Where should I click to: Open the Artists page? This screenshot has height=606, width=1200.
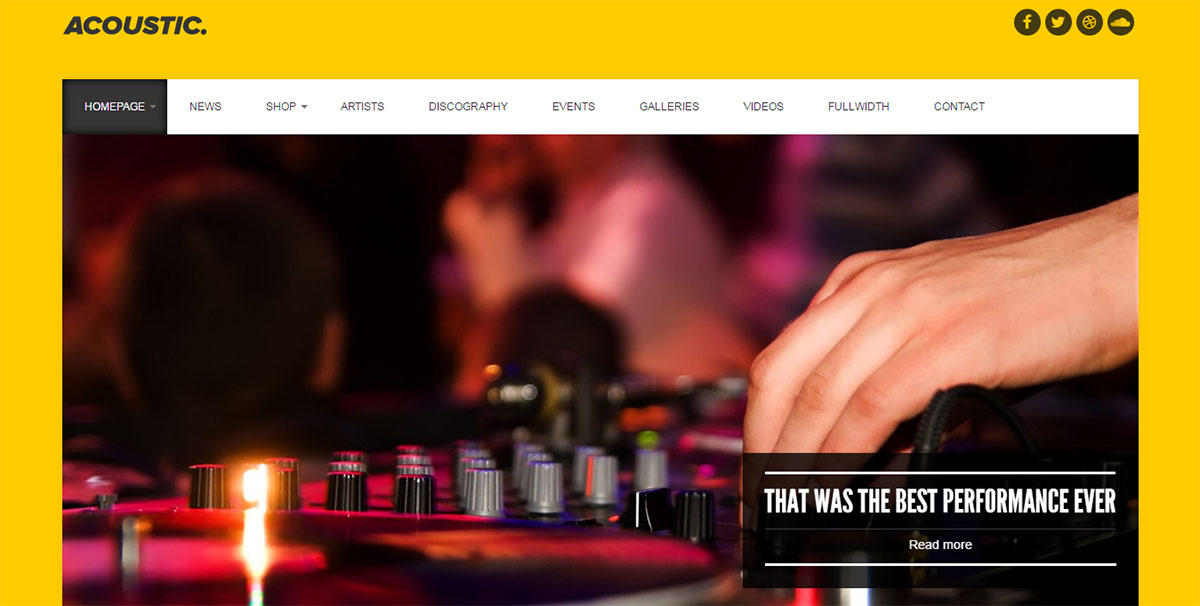tap(362, 106)
